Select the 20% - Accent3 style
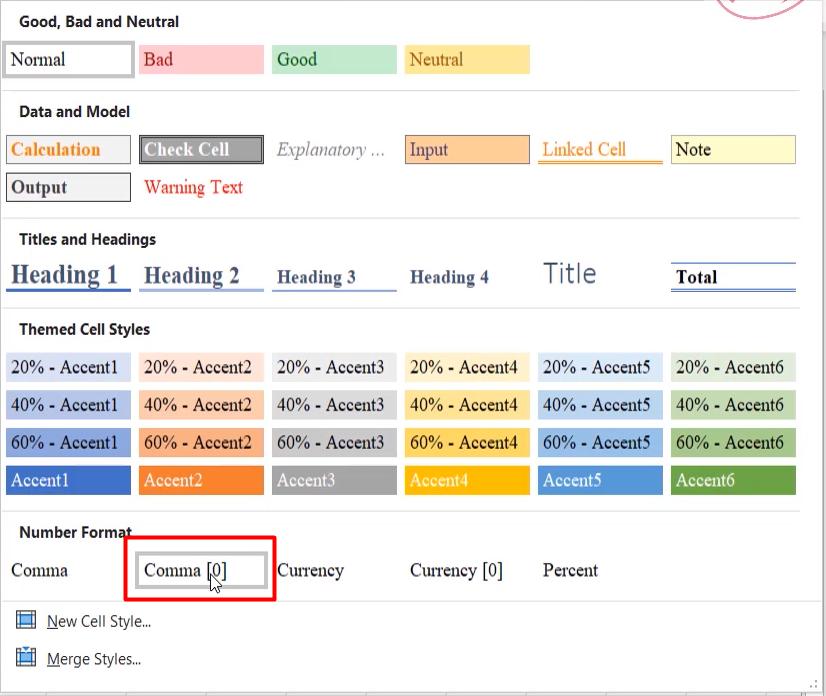This screenshot has width=826, height=696. point(333,366)
